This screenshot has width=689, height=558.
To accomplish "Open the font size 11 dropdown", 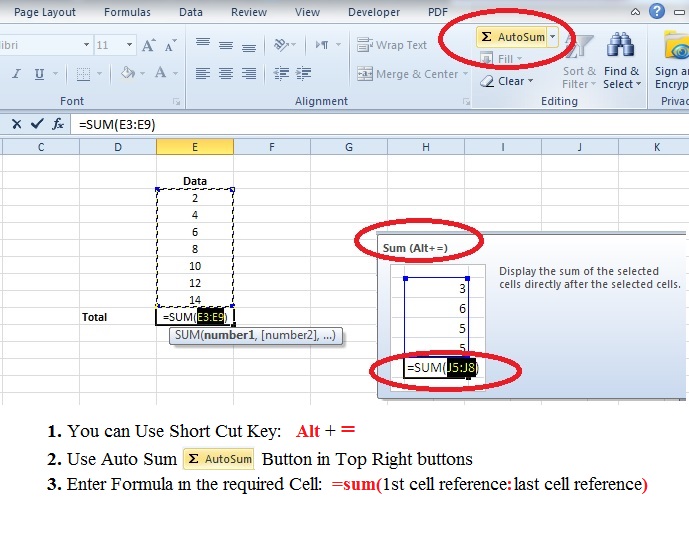I will point(129,45).
